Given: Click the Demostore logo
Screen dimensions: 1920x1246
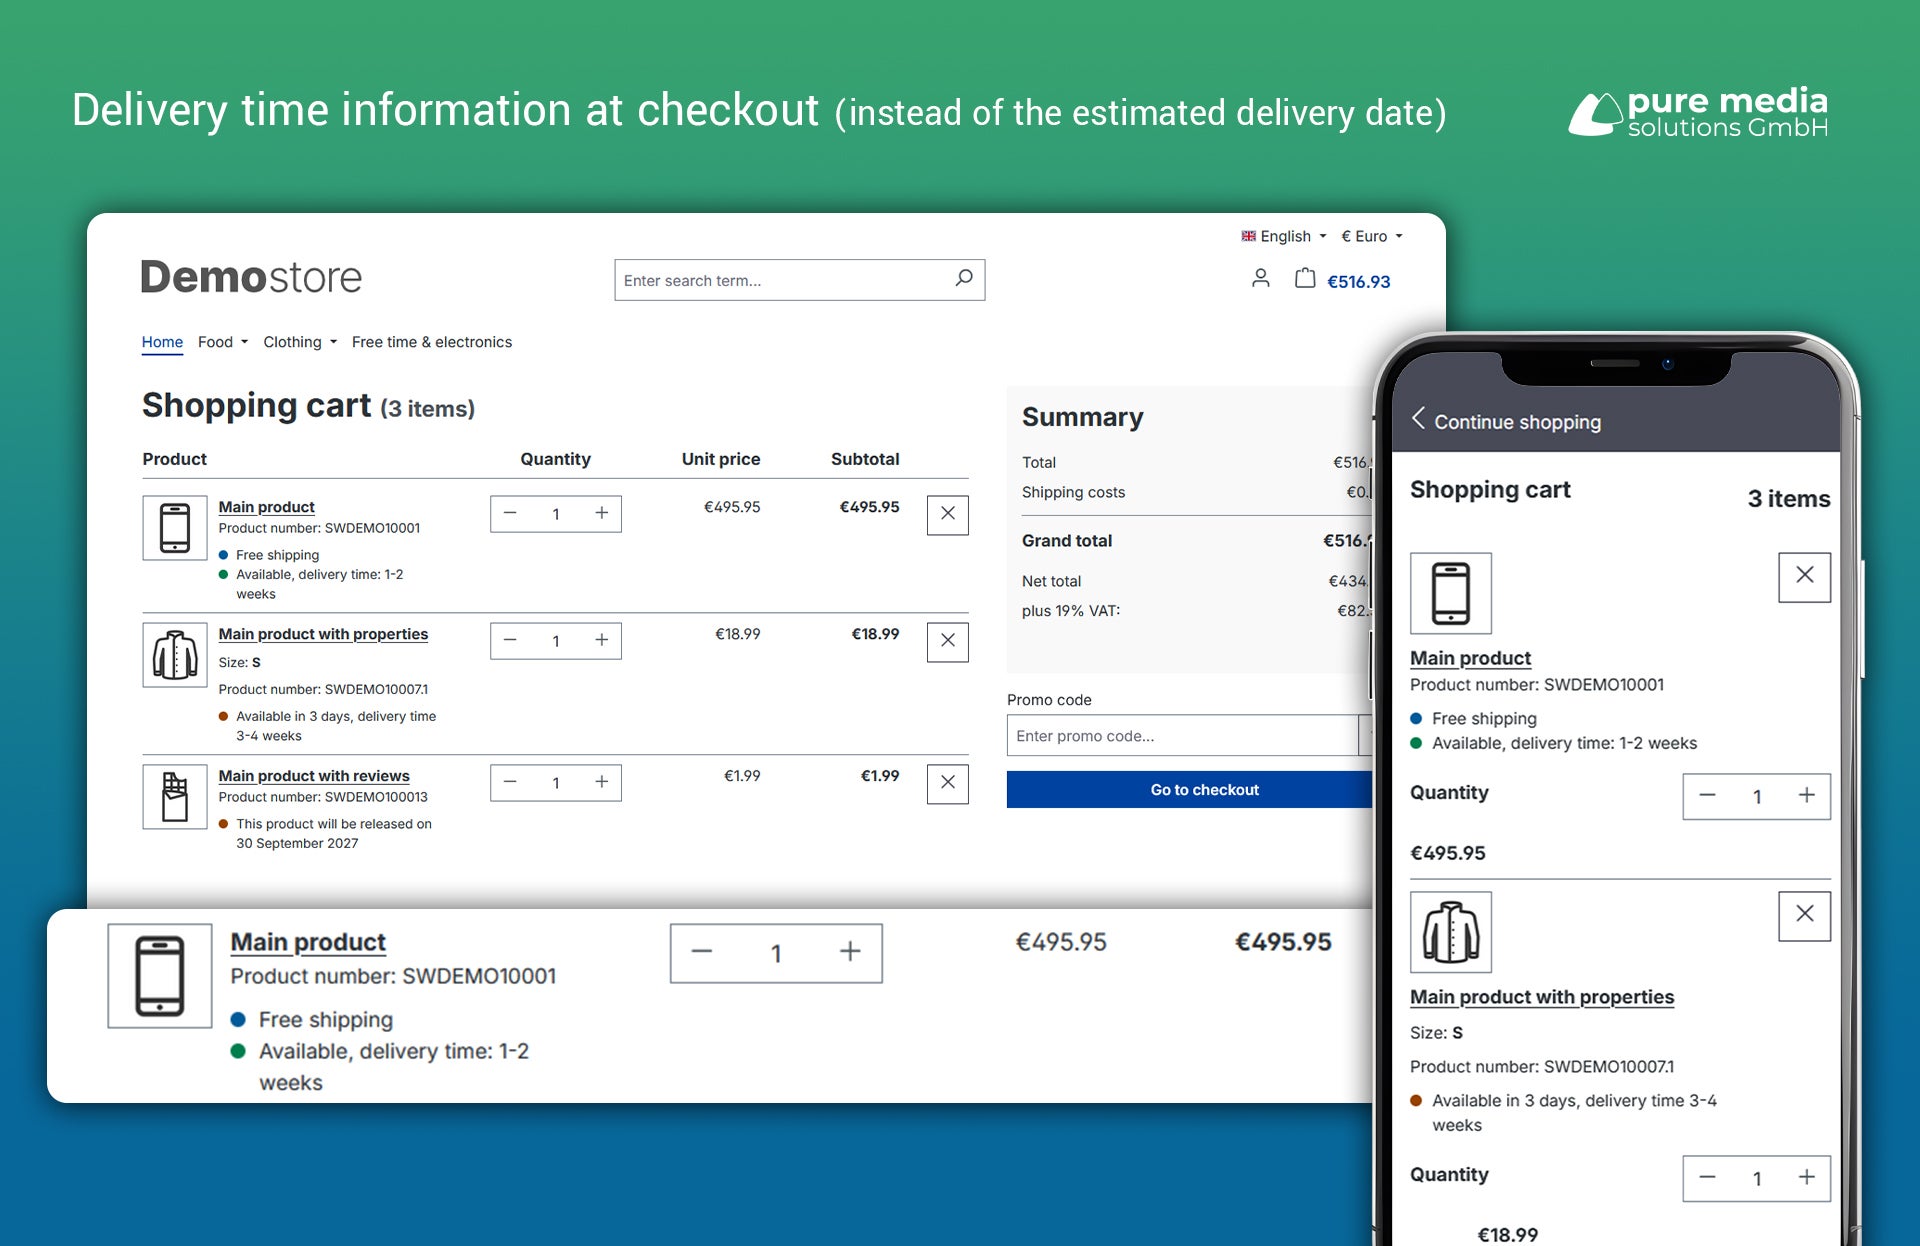Looking at the screenshot, I should 251,277.
